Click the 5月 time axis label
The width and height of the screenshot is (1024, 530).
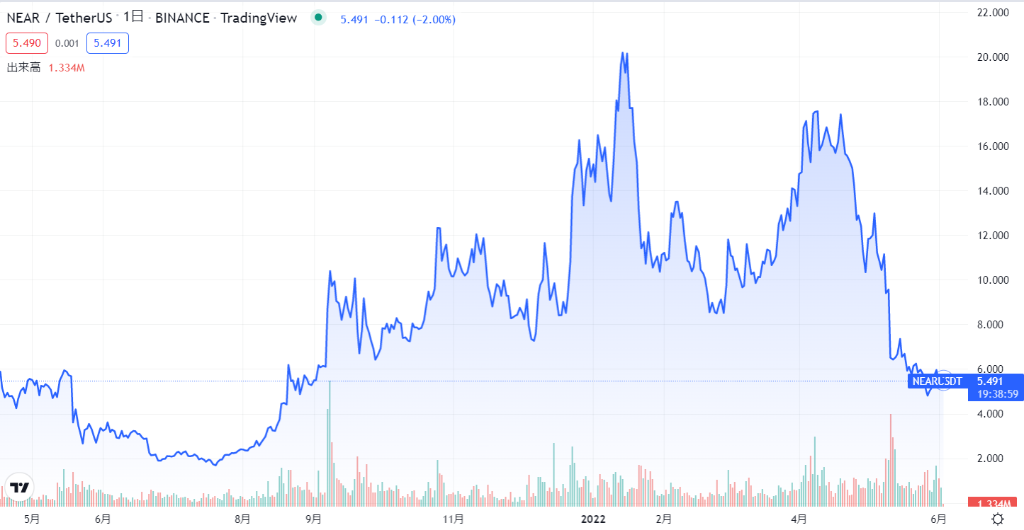pyautogui.click(x=31, y=519)
